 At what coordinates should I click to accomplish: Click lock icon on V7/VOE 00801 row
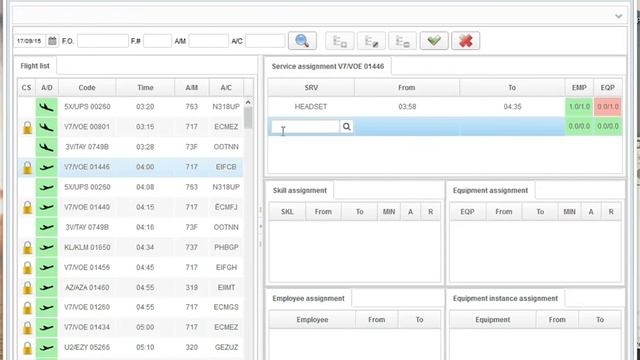tap(27, 127)
